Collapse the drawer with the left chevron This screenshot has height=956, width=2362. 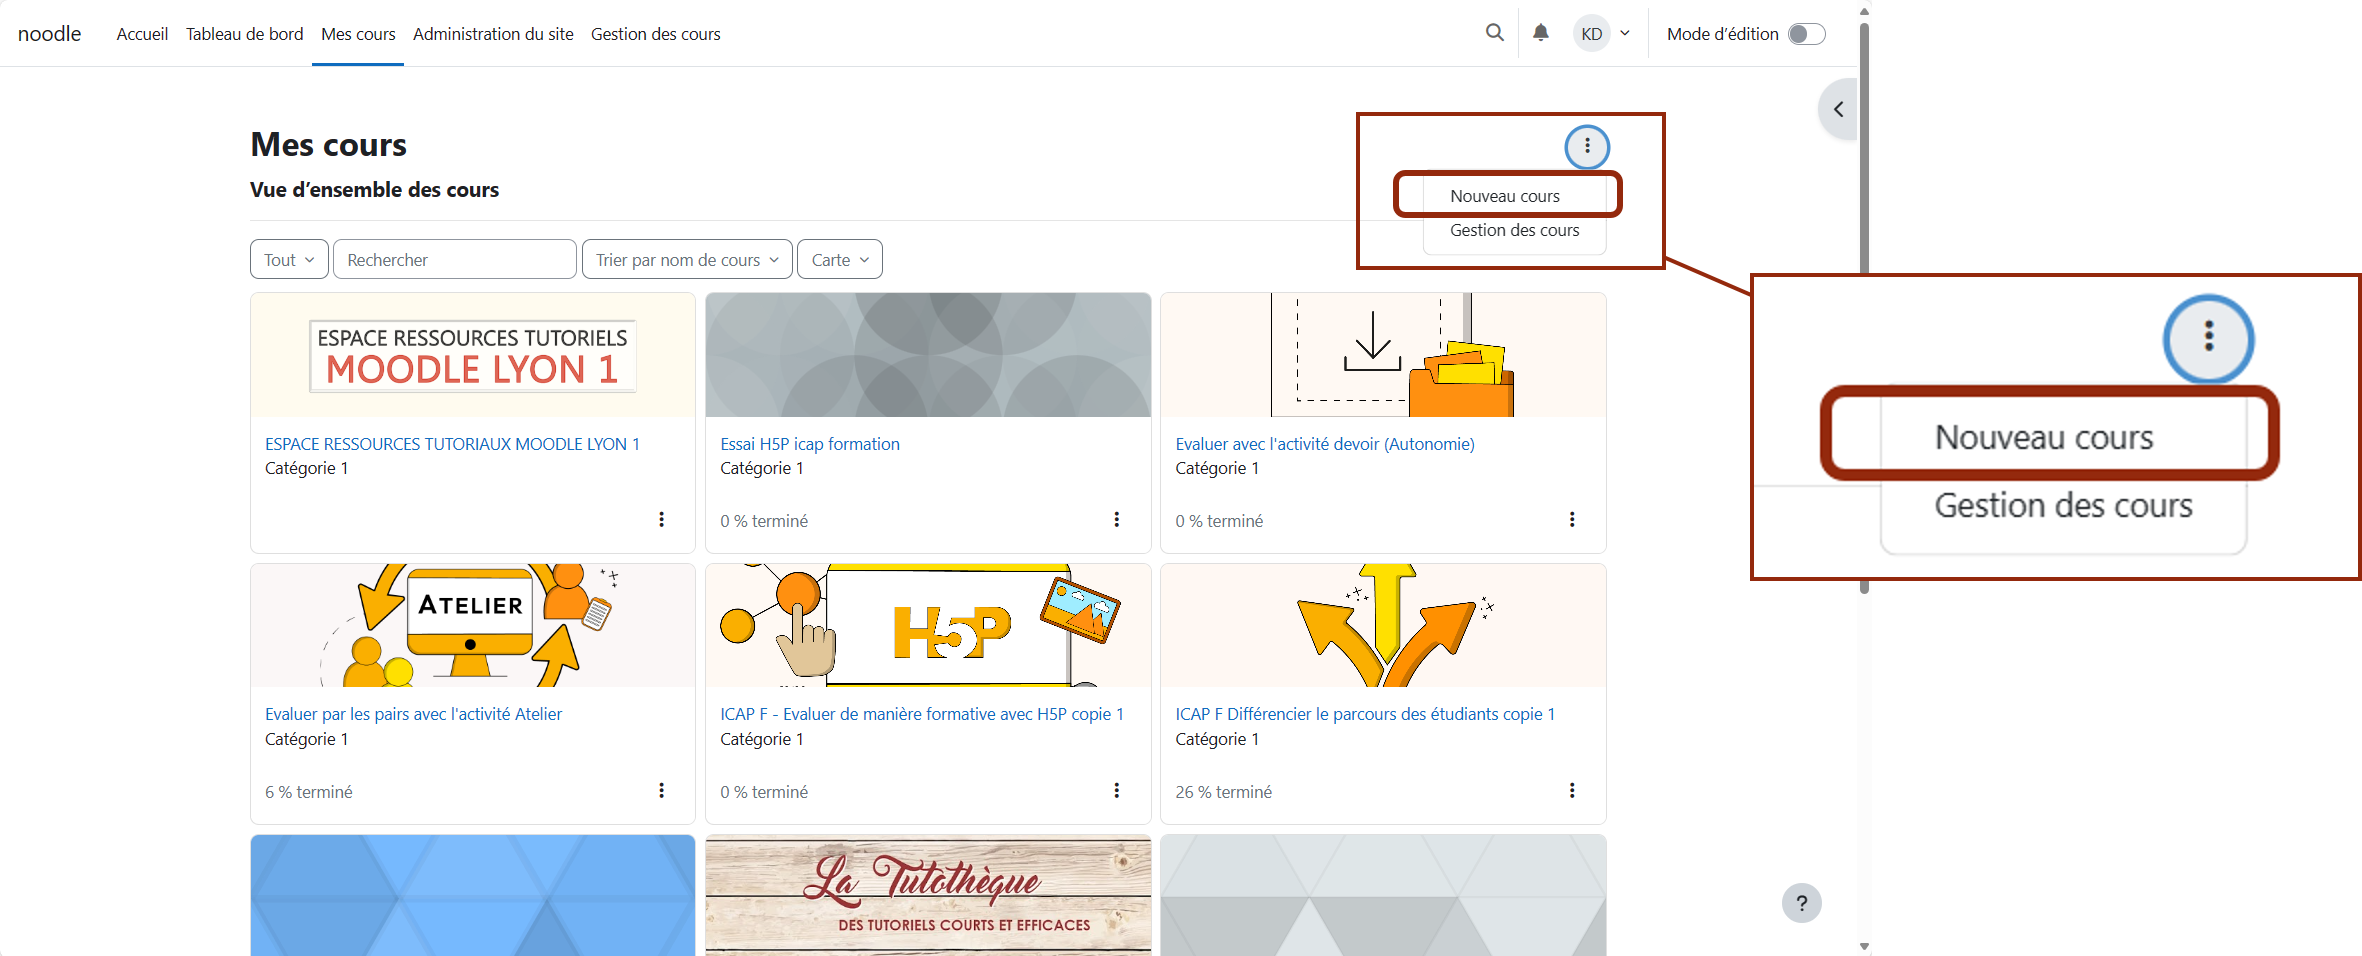(x=1837, y=109)
